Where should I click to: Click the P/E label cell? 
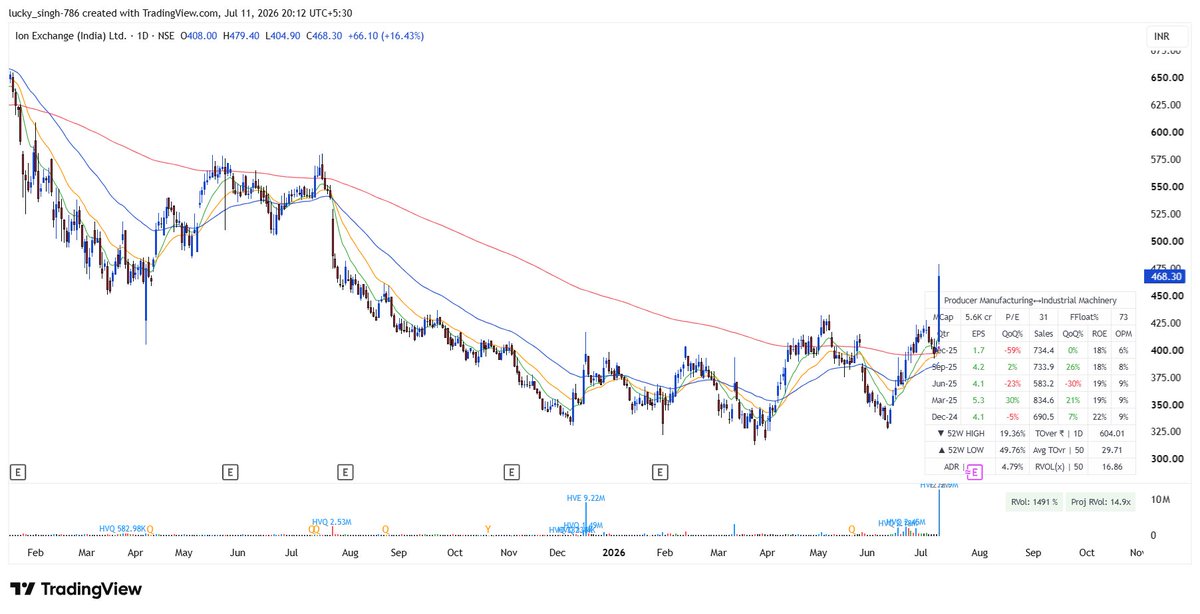point(1012,317)
